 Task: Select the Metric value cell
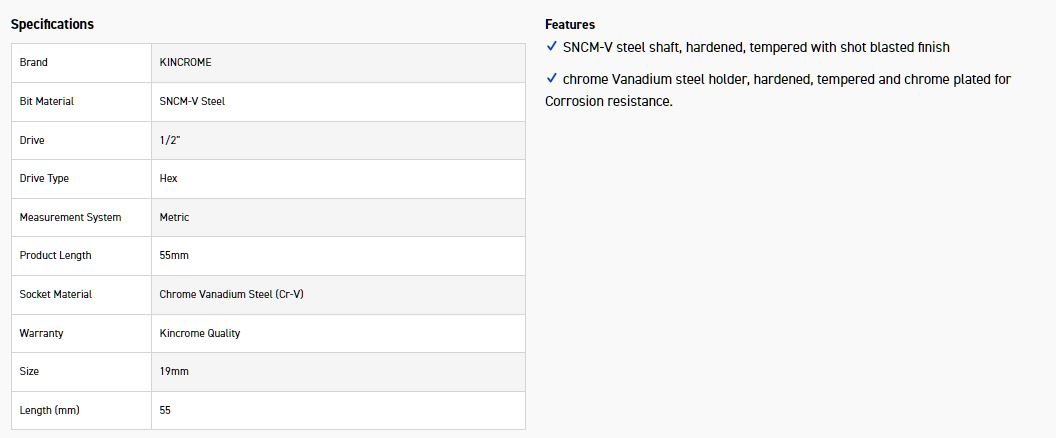[x=338, y=217]
